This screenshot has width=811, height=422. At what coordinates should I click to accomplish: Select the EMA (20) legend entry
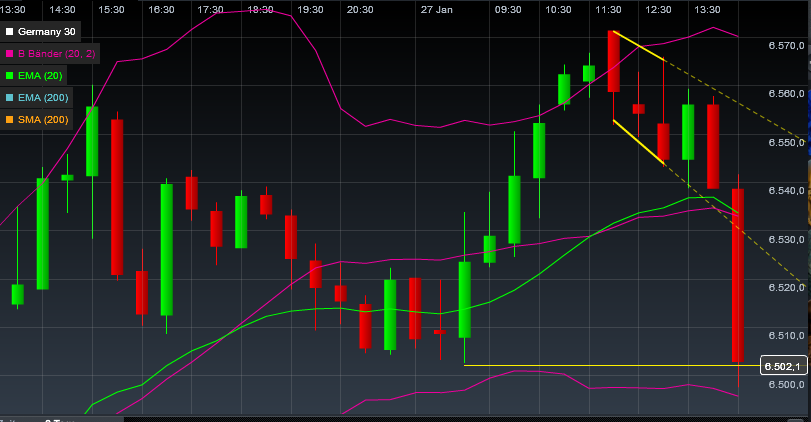[x=34, y=76]
